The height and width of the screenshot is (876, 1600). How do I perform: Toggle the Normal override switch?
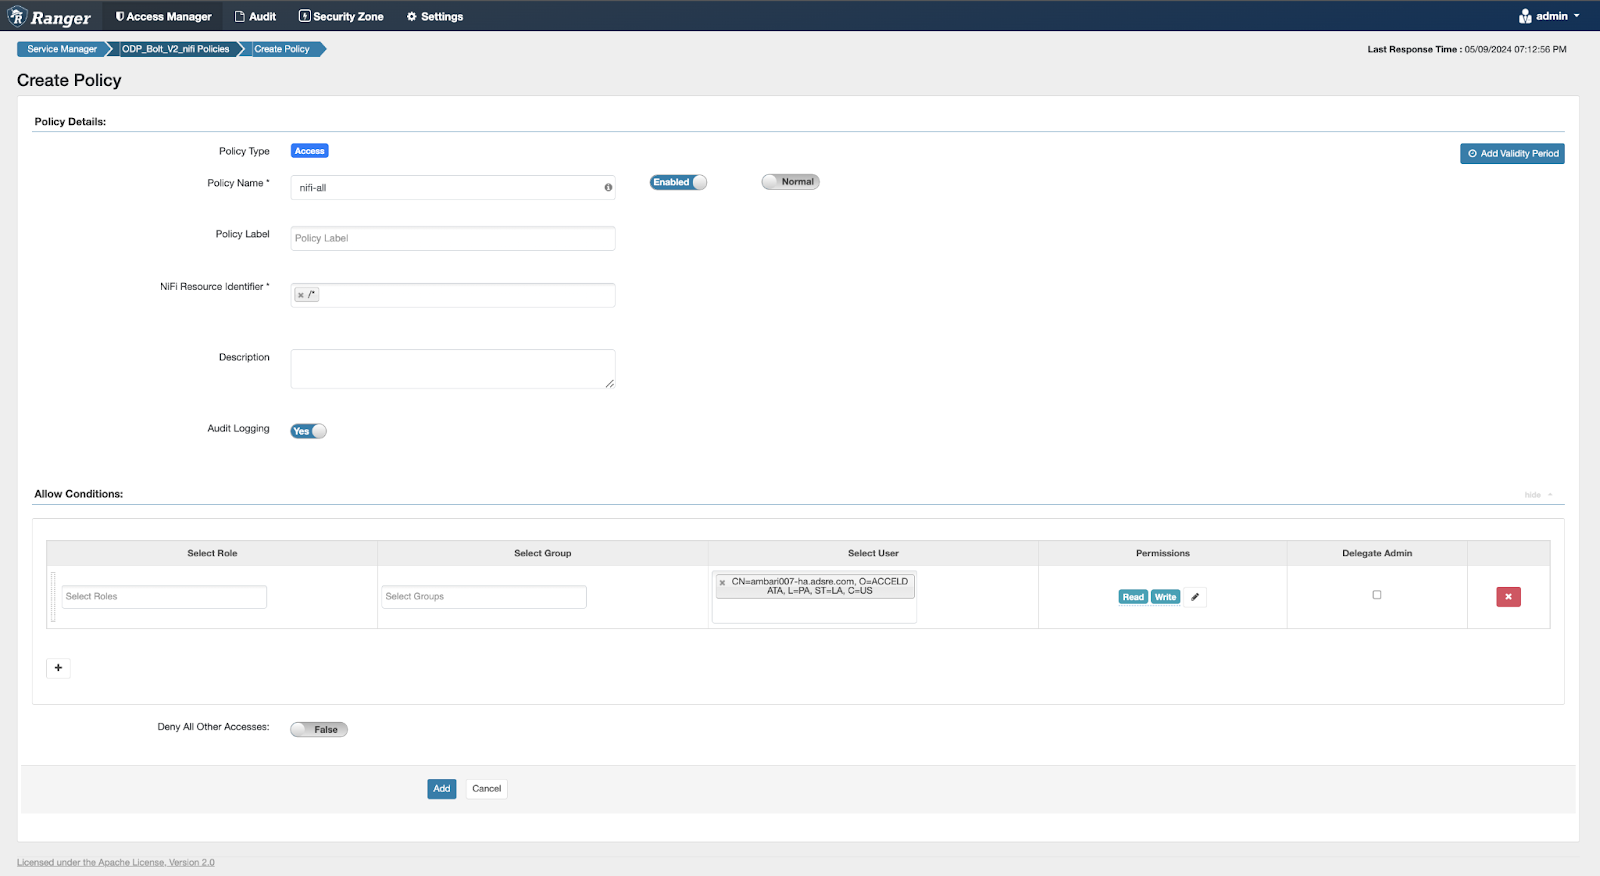(x=790, y=182)
